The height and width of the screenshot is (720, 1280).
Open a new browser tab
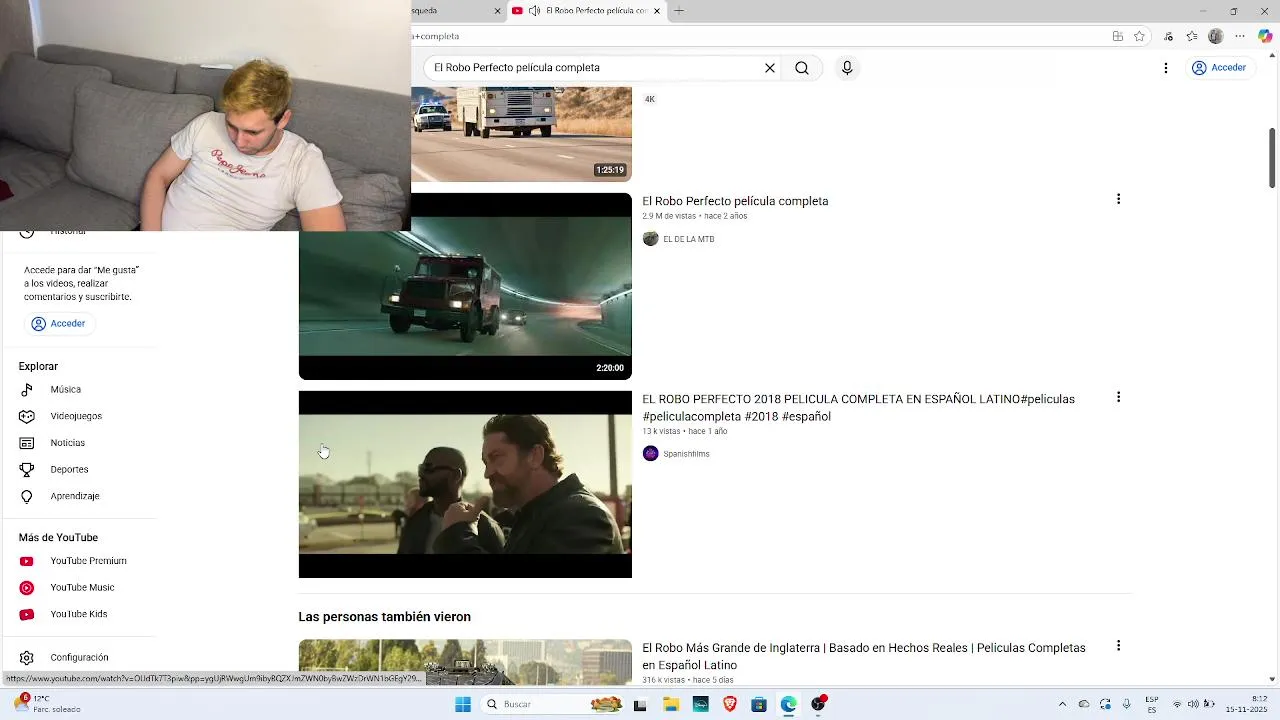coord(679,11)
